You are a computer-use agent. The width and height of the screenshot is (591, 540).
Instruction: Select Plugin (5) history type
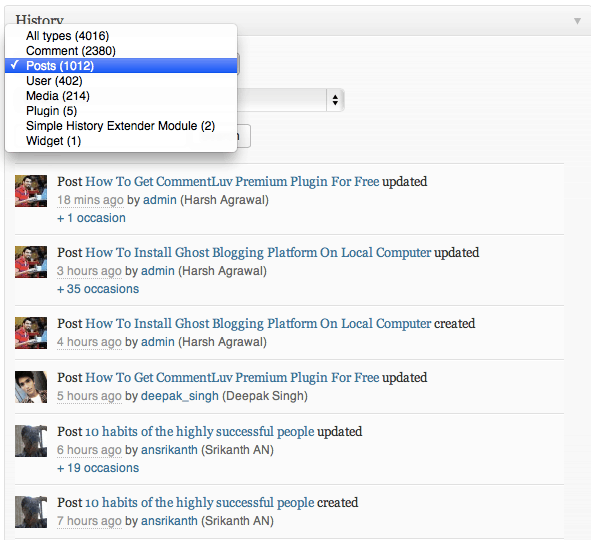121,111
